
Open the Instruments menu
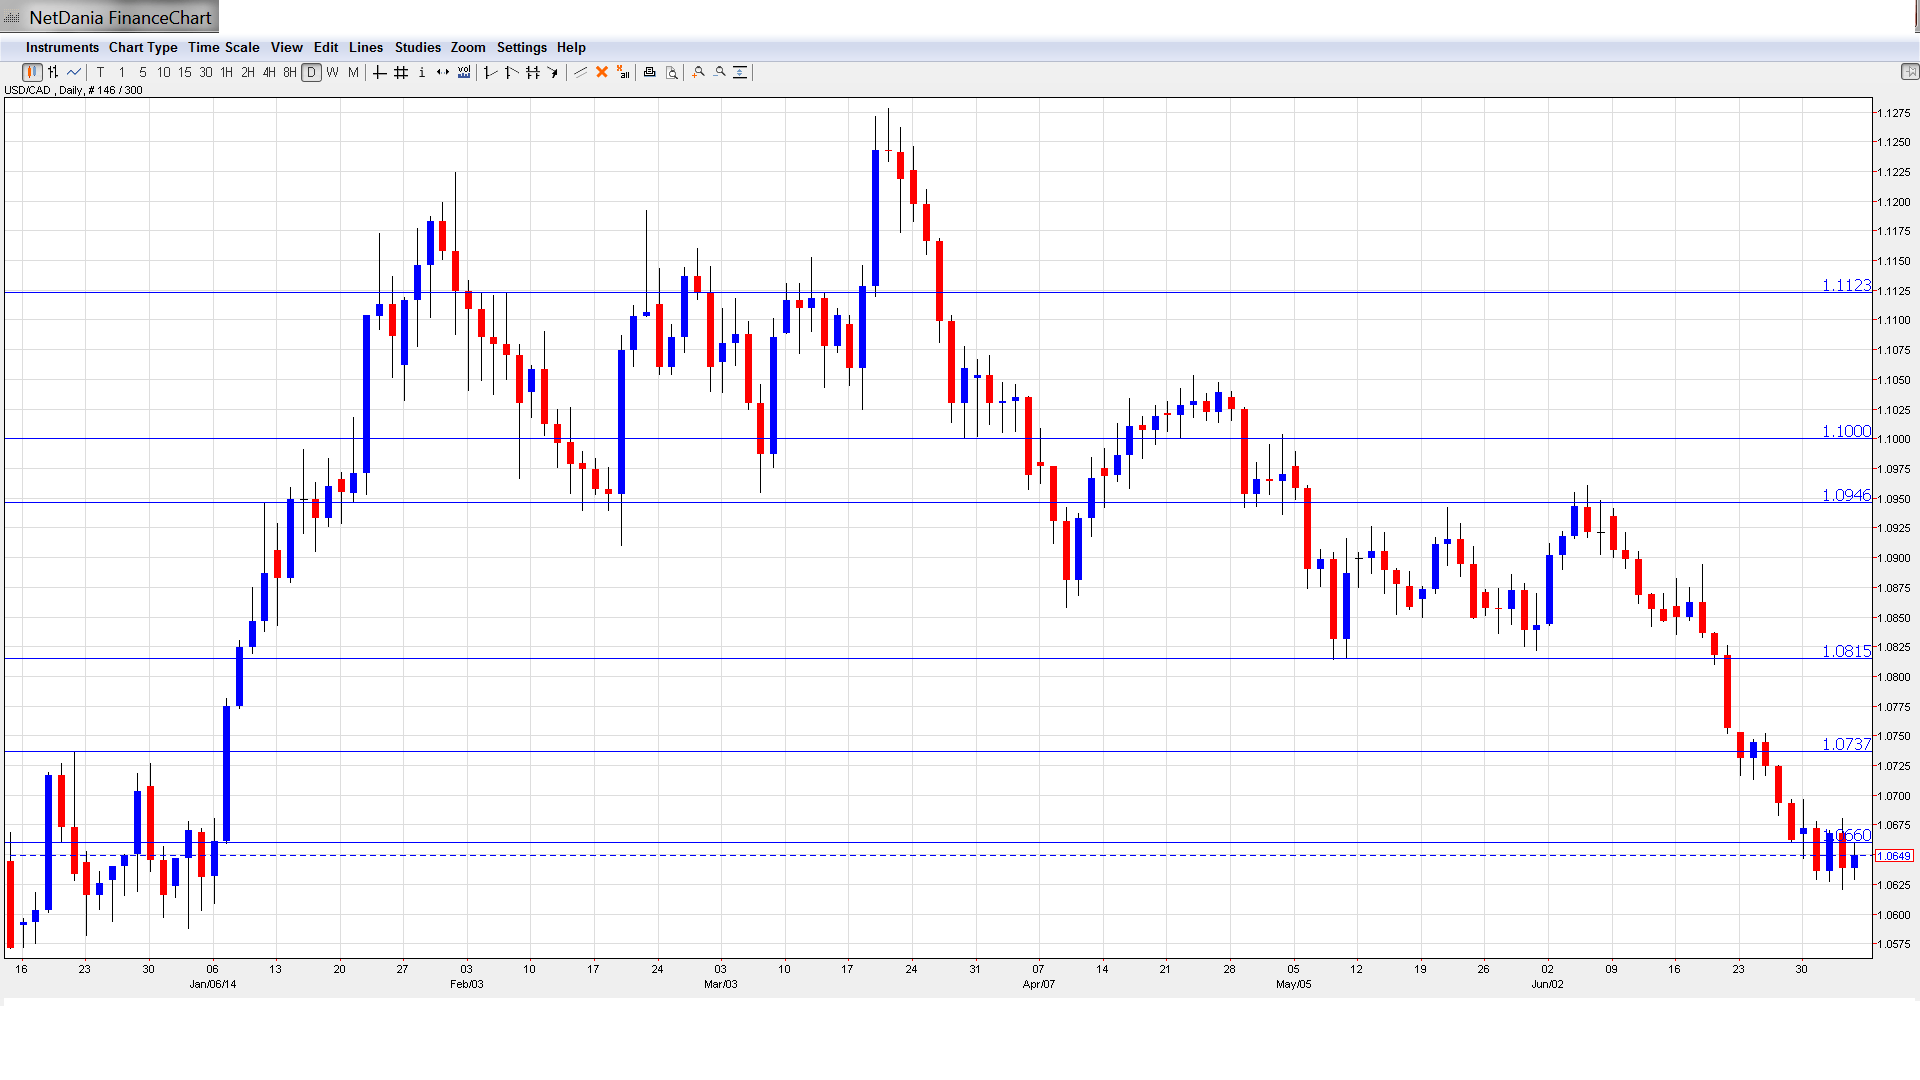62,47
